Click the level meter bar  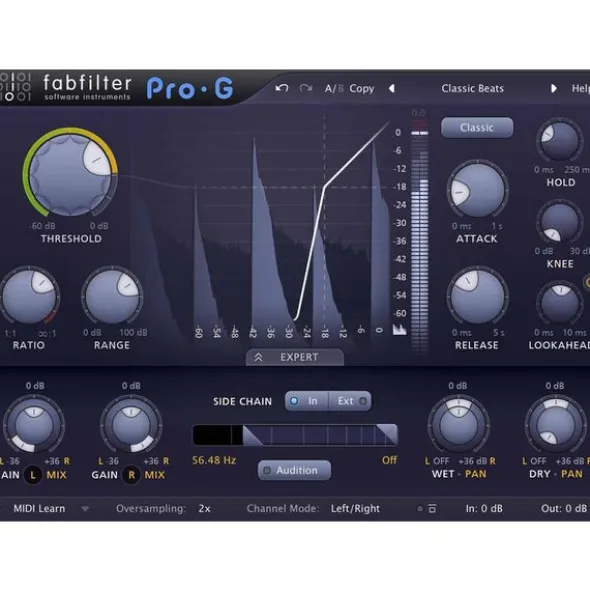point(419,239)
